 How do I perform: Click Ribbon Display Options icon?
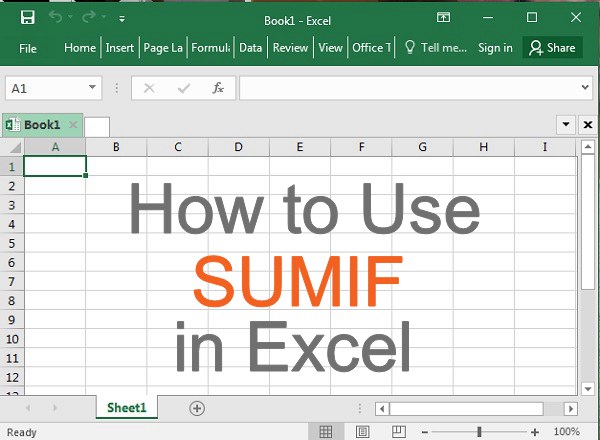[443, 17]
